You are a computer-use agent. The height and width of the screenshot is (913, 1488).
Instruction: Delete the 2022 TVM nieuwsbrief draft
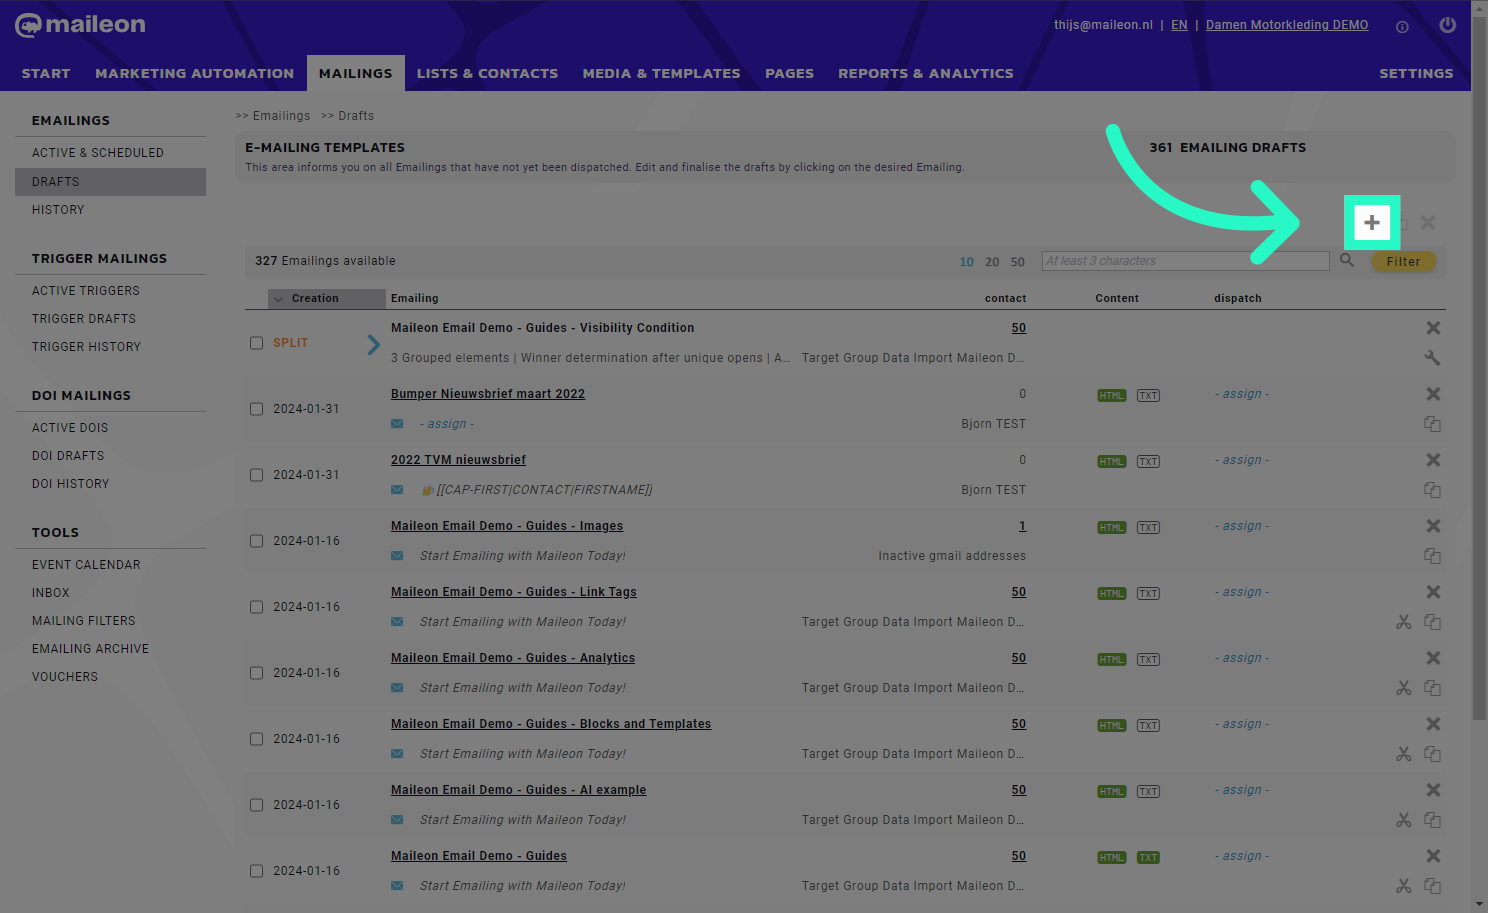(1433, 460)
